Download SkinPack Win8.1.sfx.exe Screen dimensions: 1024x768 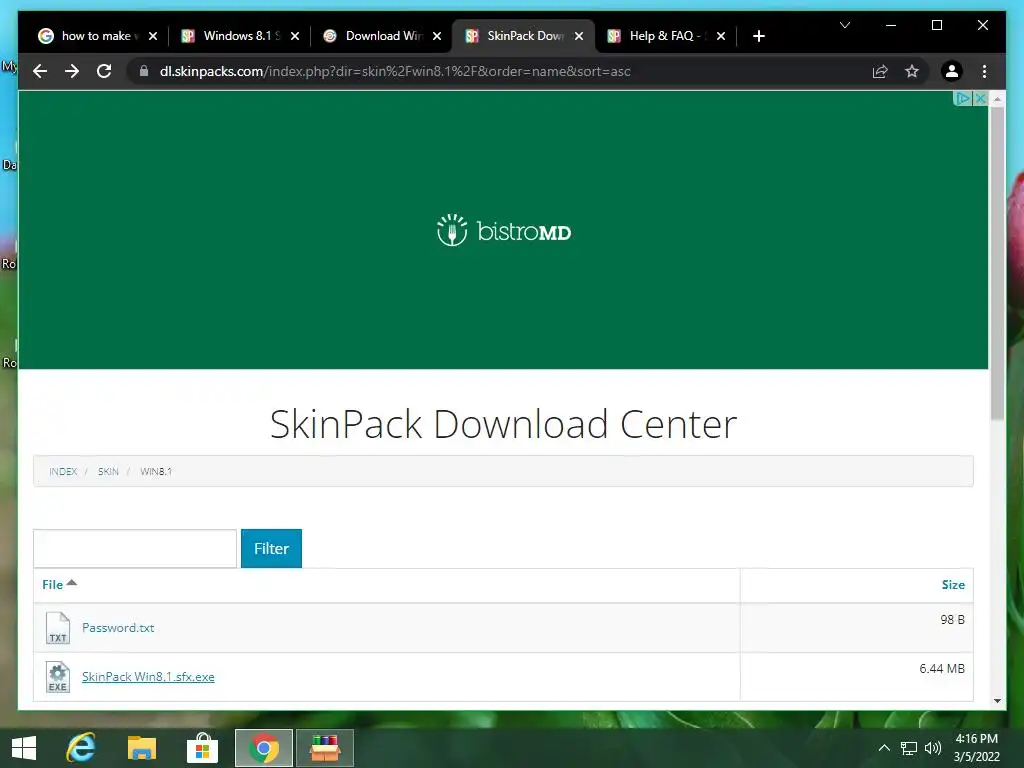tap(148, 677)
